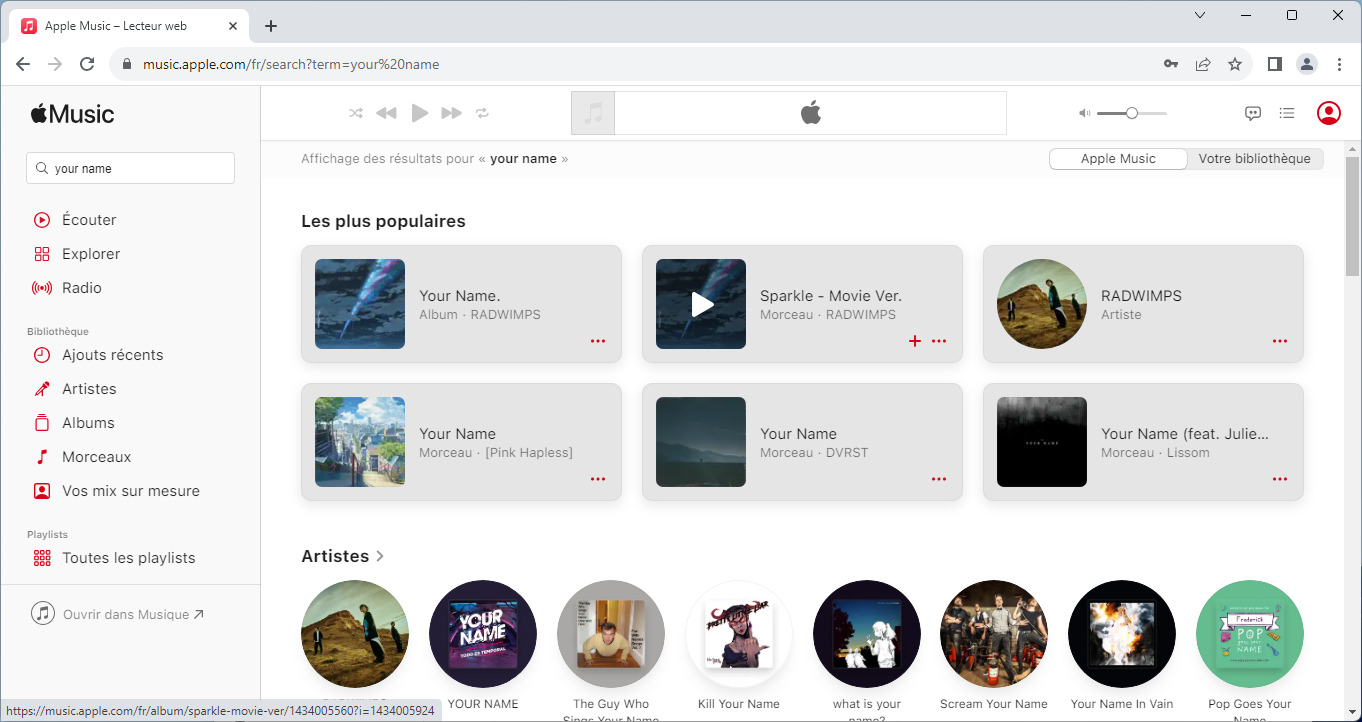Click the previous track button
Viewport: 1362px width, 722px height.
386,113
